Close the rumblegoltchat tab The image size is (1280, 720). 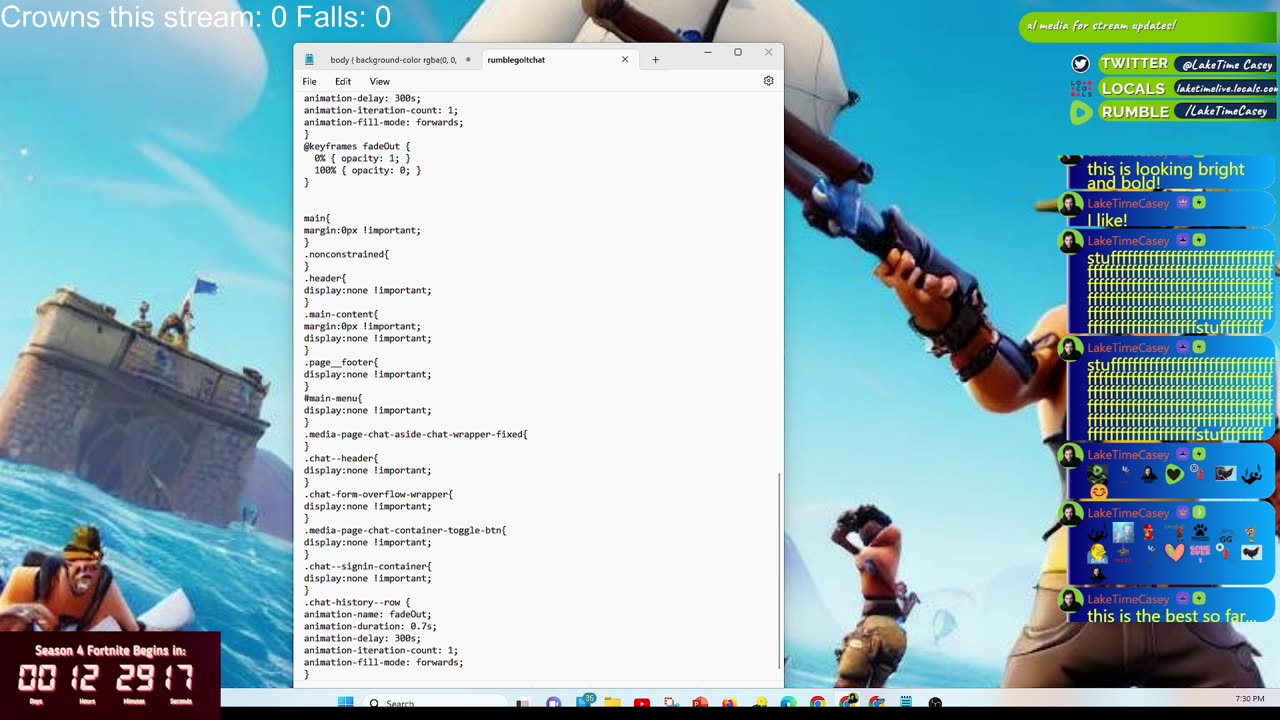625,59
